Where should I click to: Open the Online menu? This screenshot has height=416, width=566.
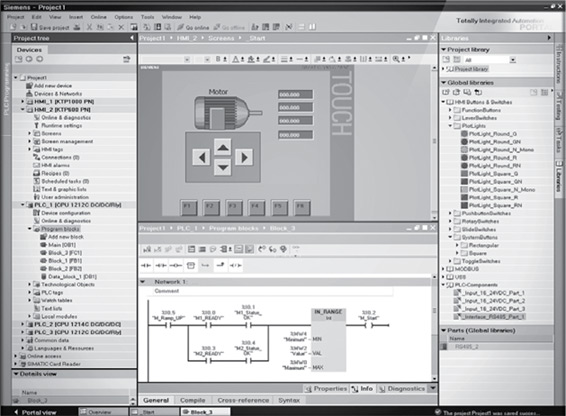pos(99,17)
